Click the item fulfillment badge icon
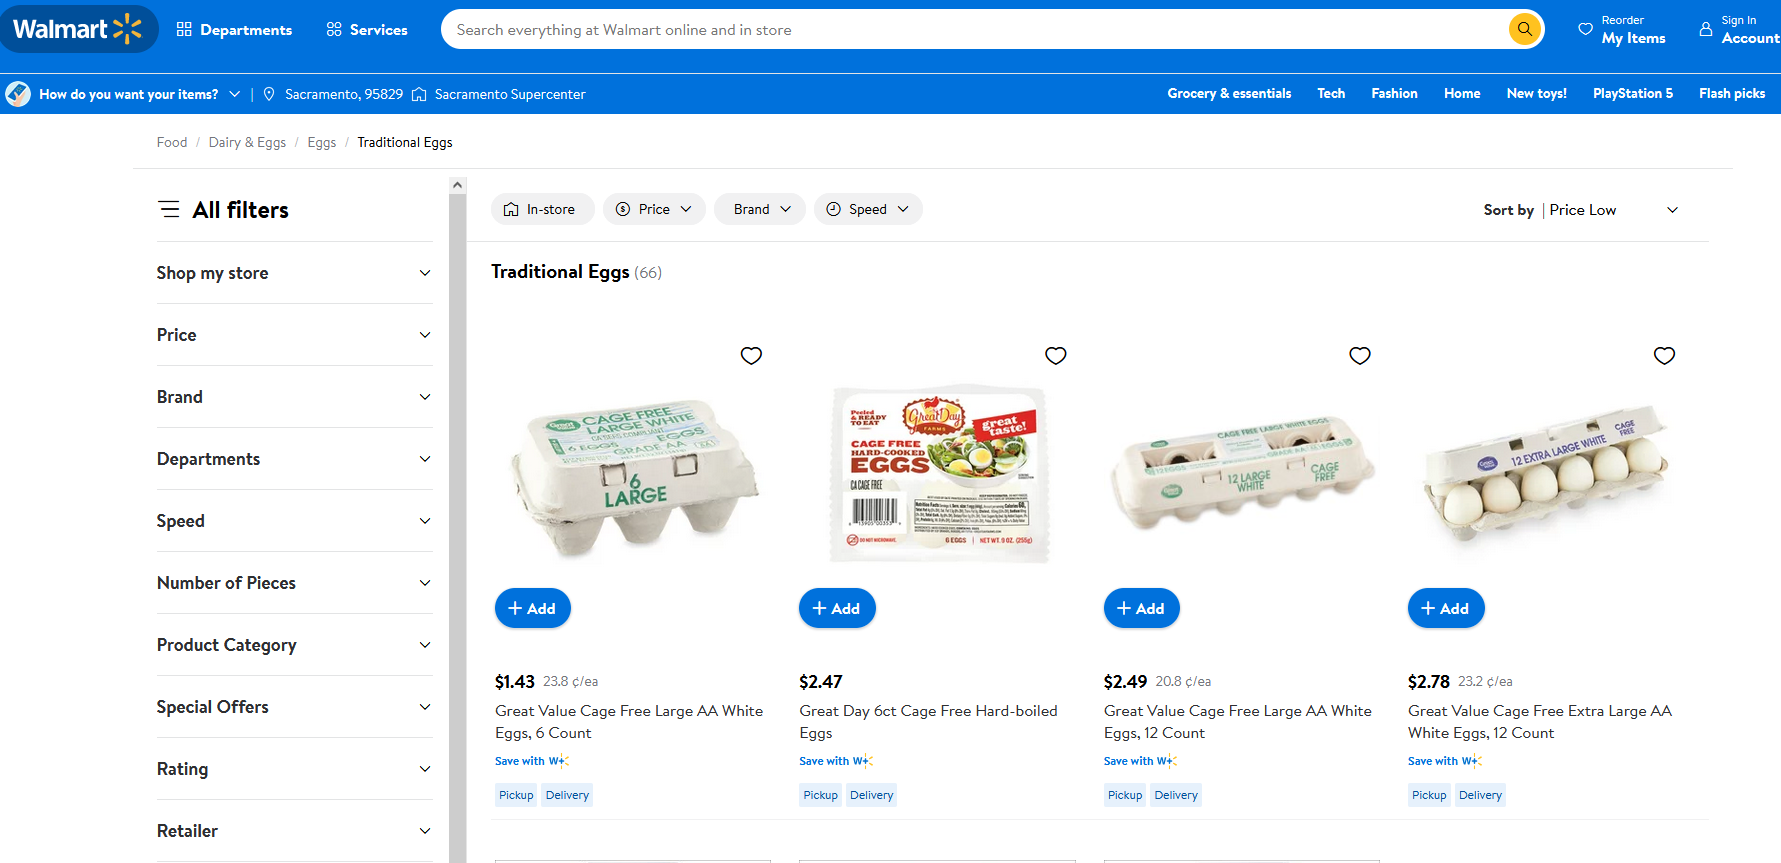Screen dimensions: 1781x863 pyautogui.click(x=18, y=94)
